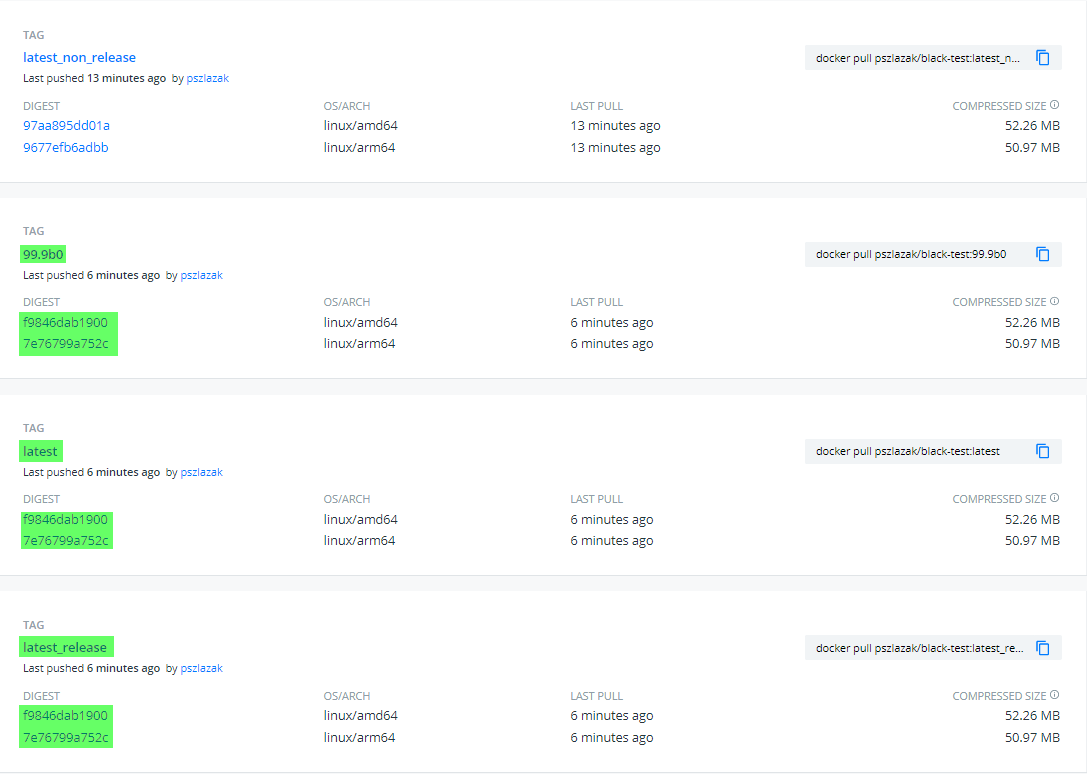Select linux/arm64 in the latest_release card
This screenshot has height=774, width=1087.
(x=359, y=737)
